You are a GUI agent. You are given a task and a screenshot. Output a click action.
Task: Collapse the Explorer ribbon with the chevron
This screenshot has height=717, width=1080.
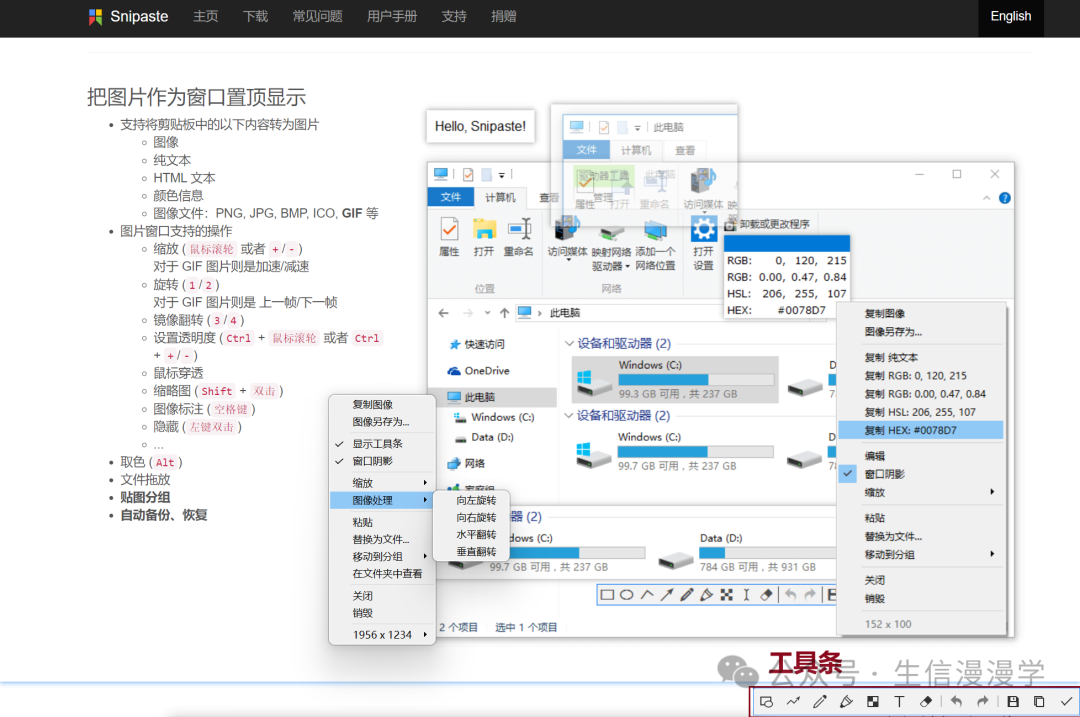(x=986, y=198)
